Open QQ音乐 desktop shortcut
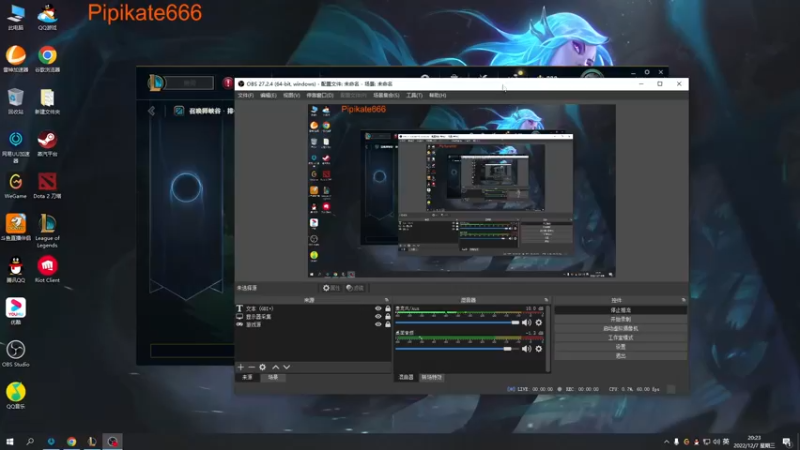This screenshot has height=450, width=800. click(x=16, y=396)
